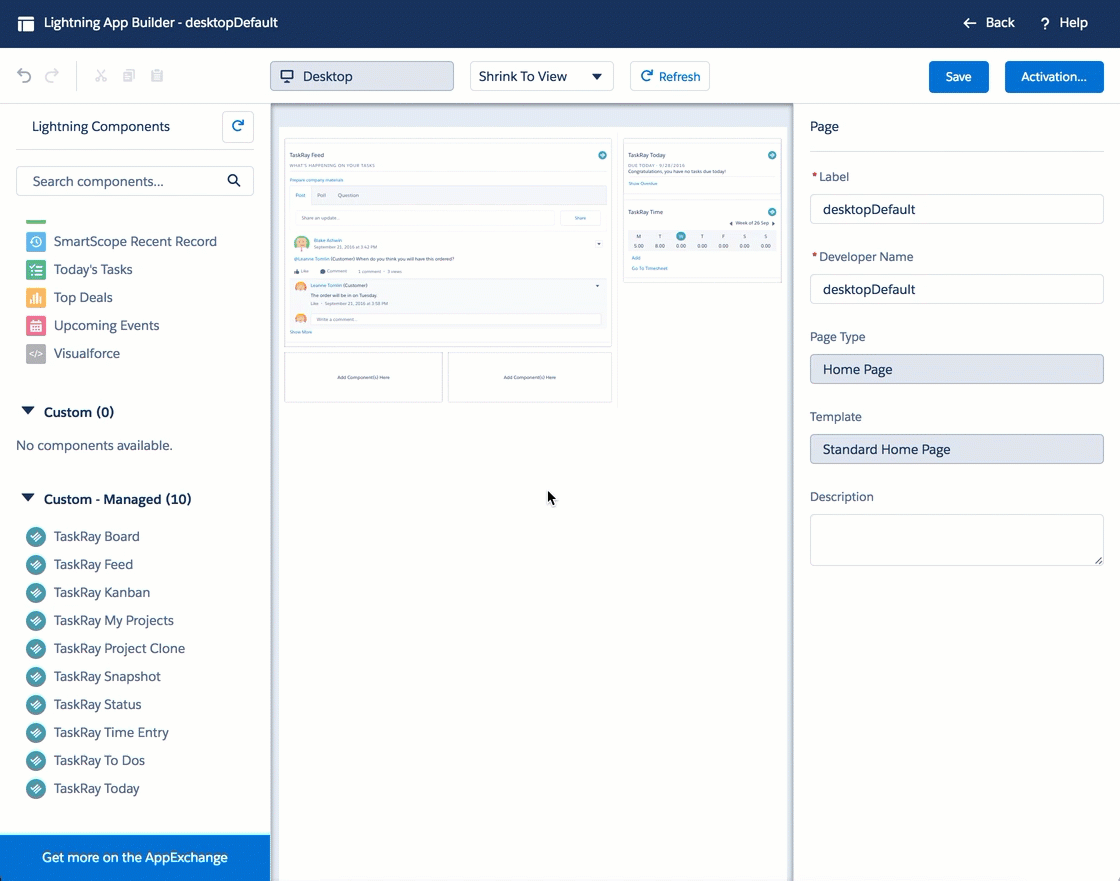Image resolution: width=1120 pixels, height=881 pixels.
Task: Click the cut scissors icon
Action: pyautogui.click(x=101, y=76)
